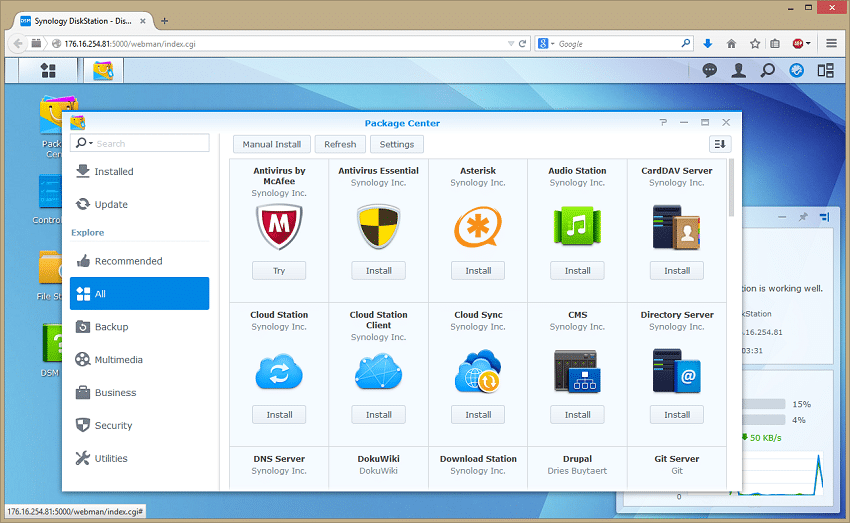Select the Backup category

click(x=139, y=327)
